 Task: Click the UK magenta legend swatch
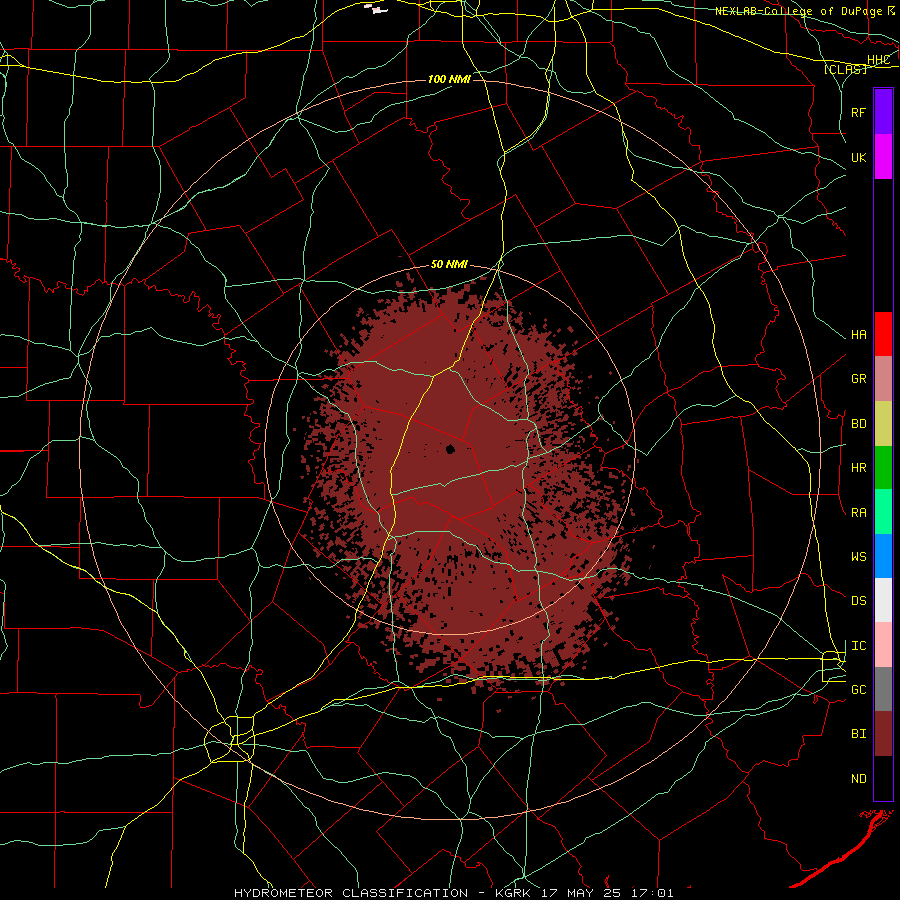pyautogui.click(x=883, y=157)
